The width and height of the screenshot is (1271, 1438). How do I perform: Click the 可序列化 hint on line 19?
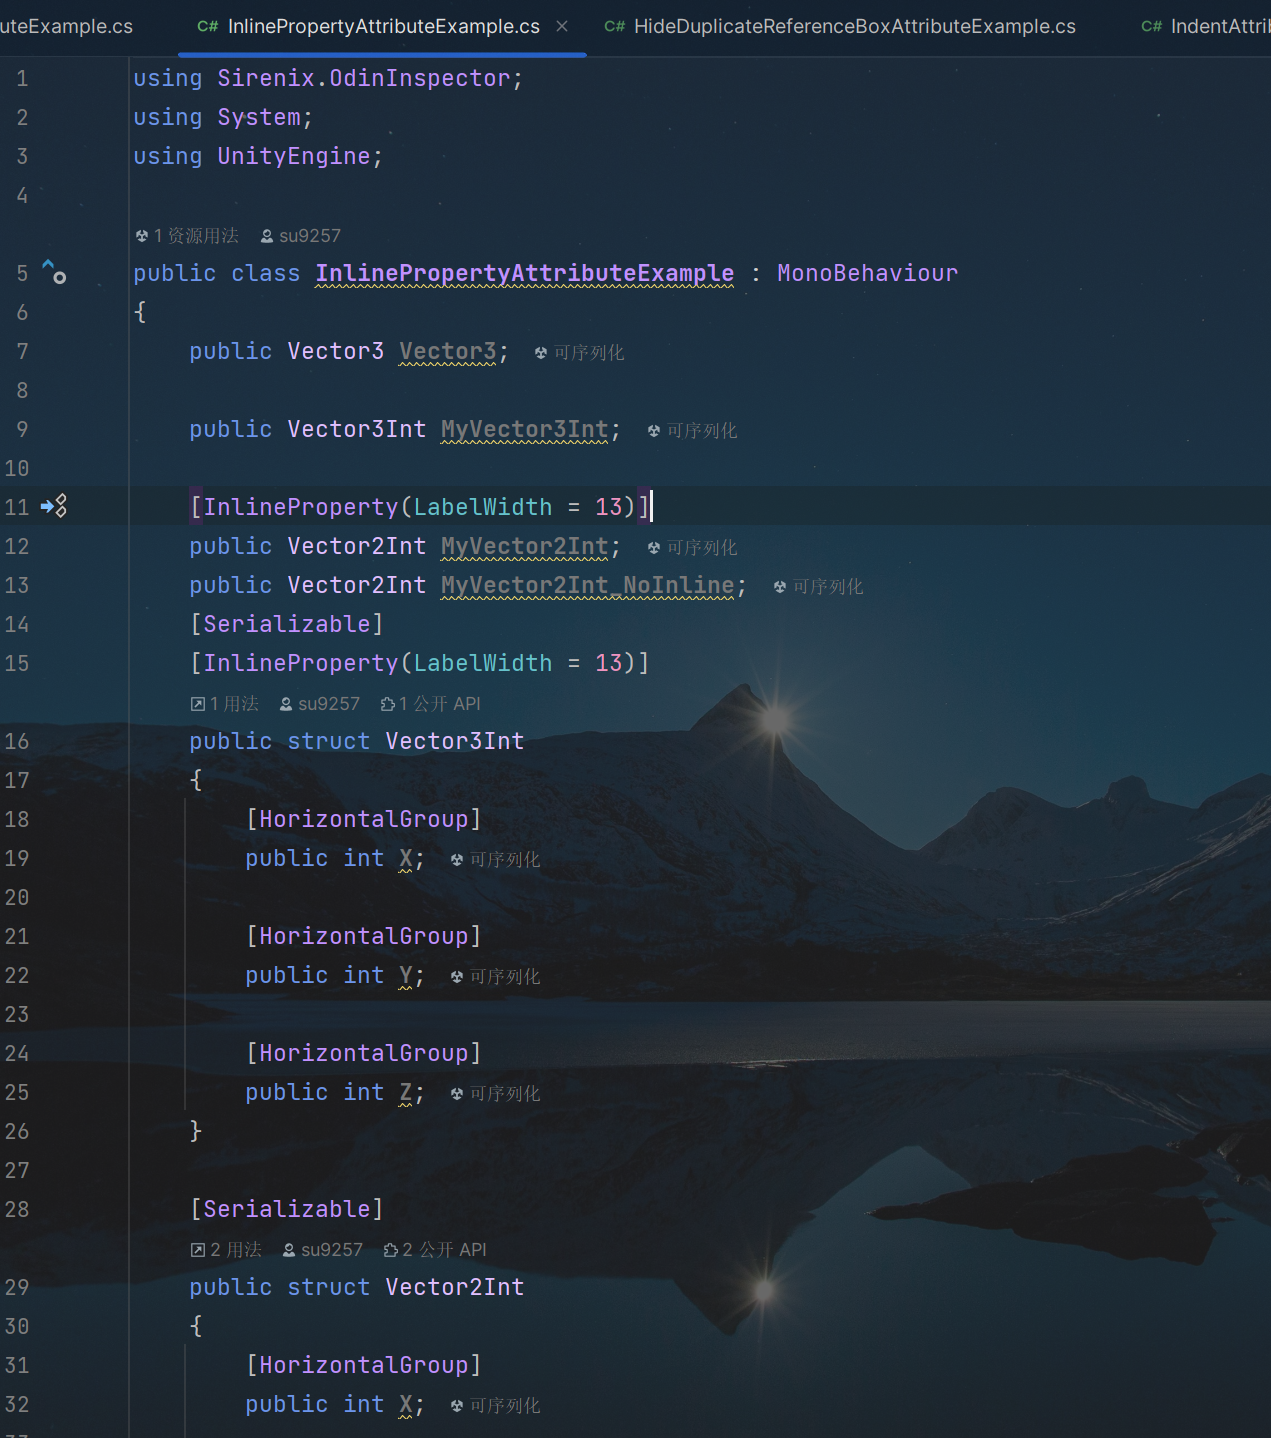click(x=495, y=860)
